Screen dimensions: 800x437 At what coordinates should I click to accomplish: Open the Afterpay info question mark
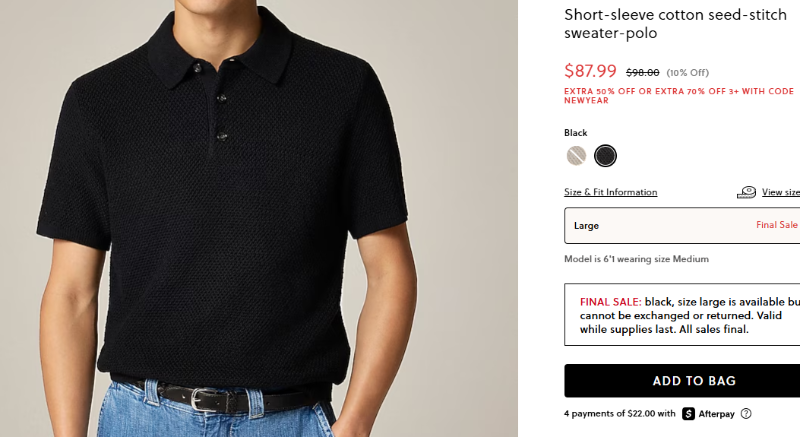click(x=746, y=414)
